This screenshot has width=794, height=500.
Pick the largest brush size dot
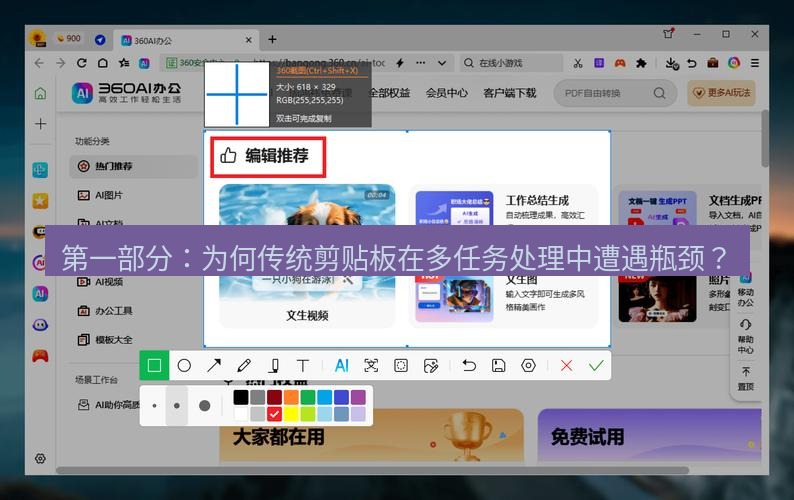point(205,406)
